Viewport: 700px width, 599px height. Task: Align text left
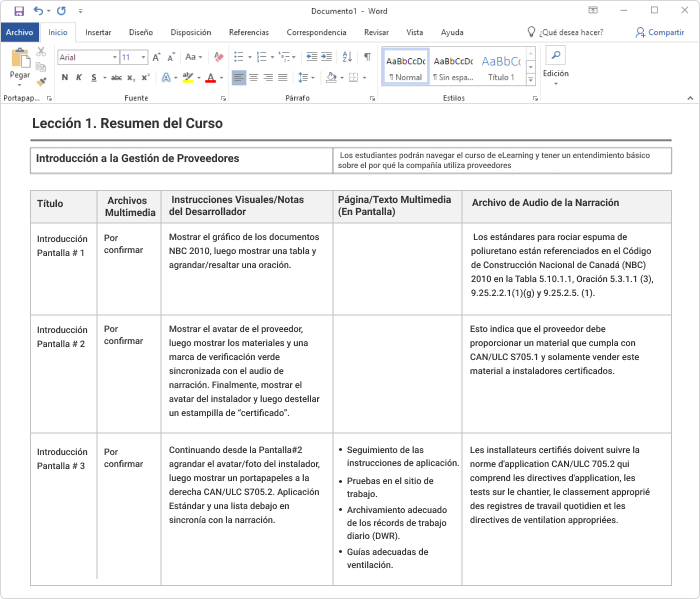point(239,78)
